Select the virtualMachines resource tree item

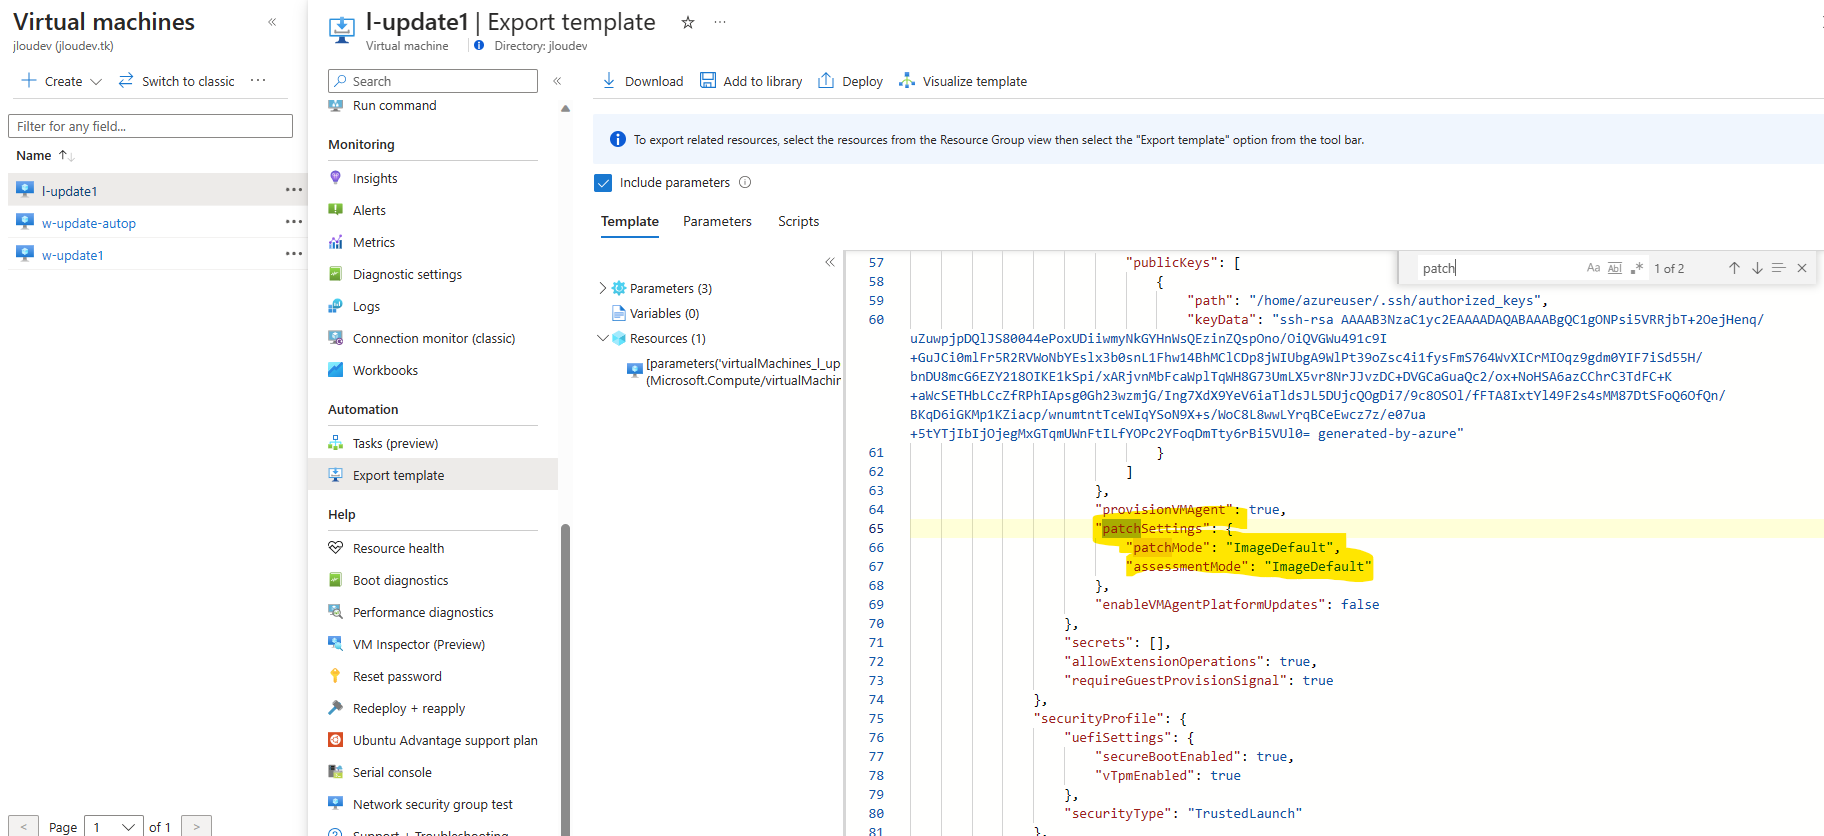(733, 372)
